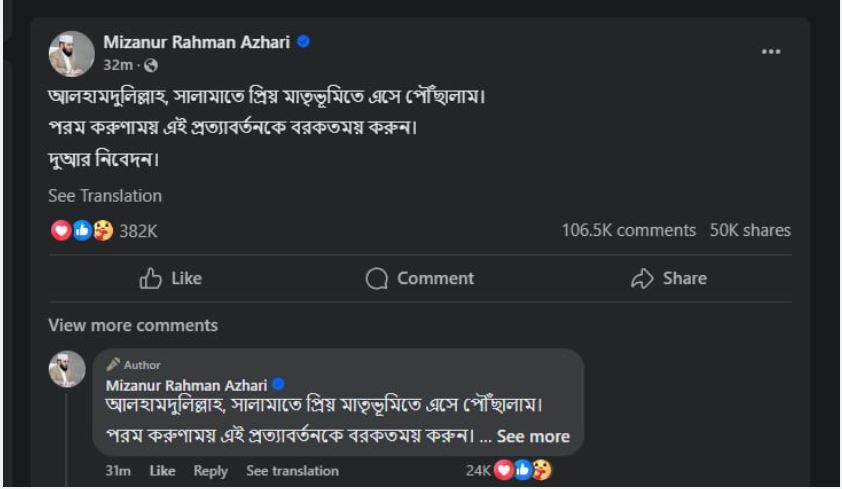842x489 pixels.
Task: Click See translation under the comment
Action: 292,470
